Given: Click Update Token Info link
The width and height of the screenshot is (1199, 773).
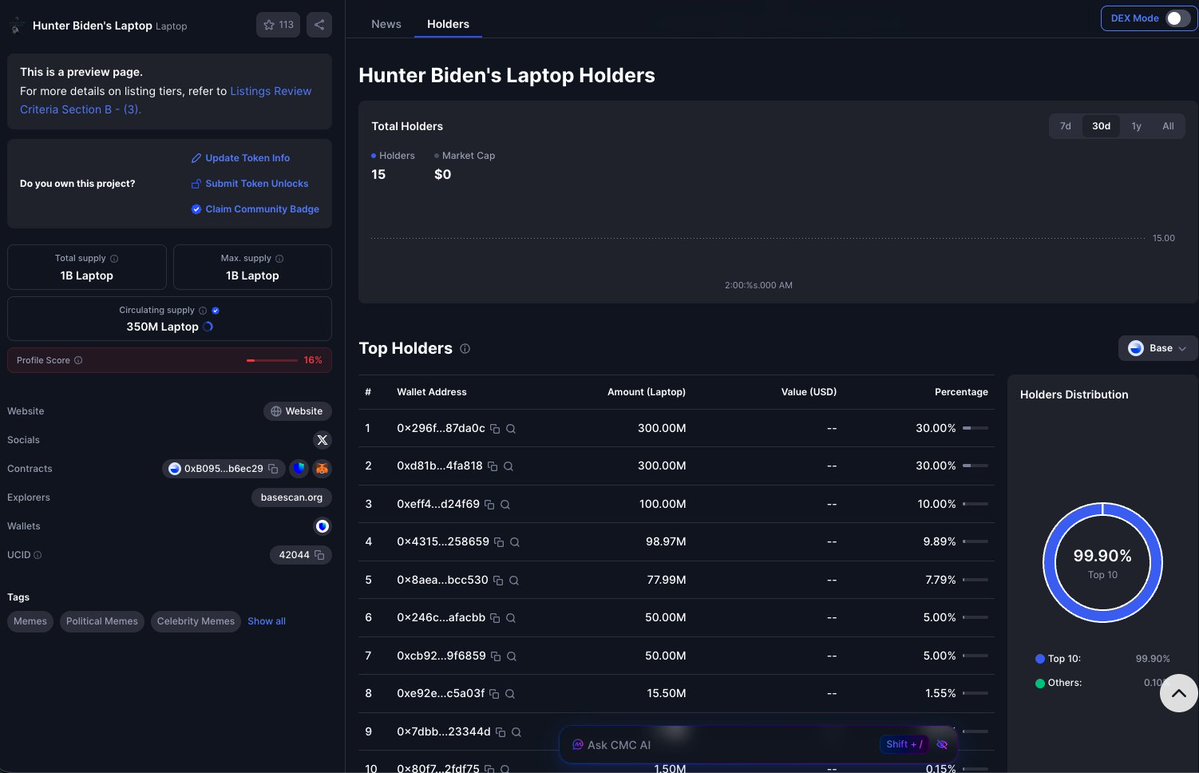Looking at the screenshot, I should (x=240, y=158).
